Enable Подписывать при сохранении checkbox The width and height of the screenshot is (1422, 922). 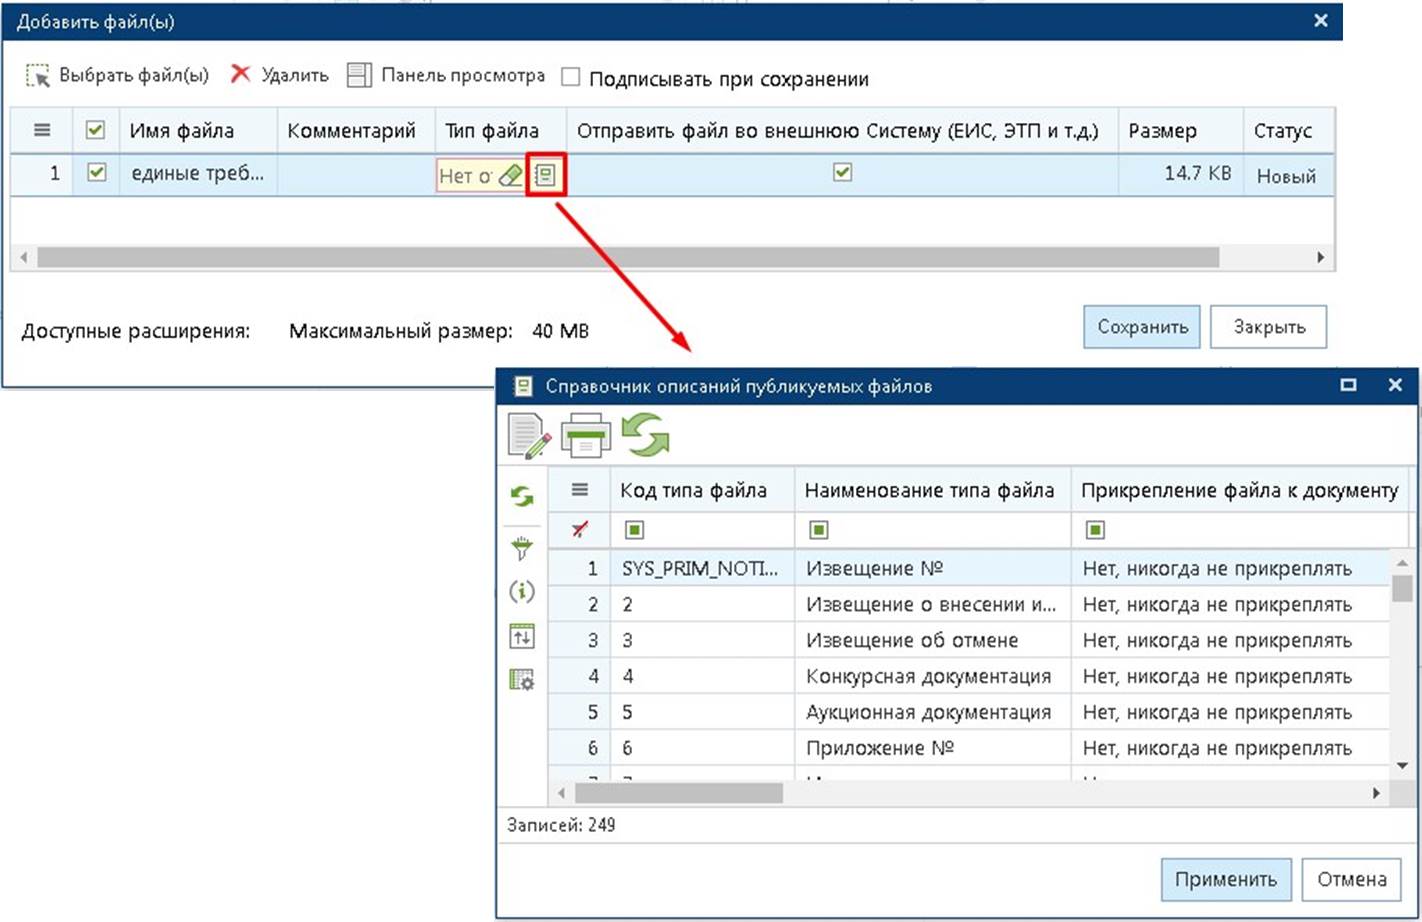(x=571, y=77)
